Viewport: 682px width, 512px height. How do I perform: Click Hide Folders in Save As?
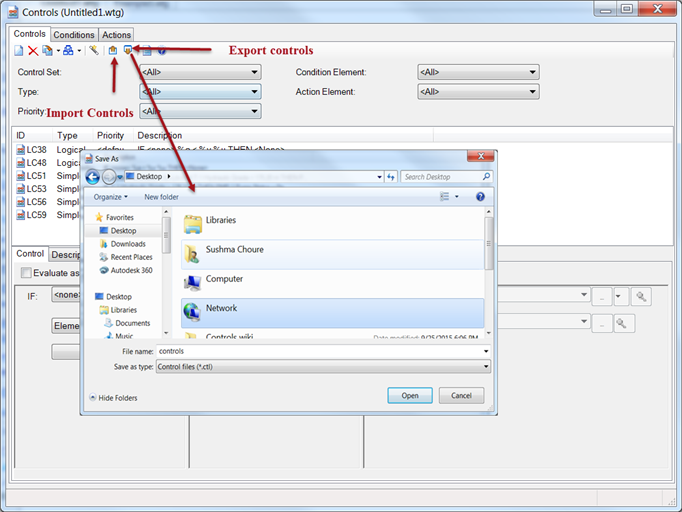pyautogui.click(x=113, y=398)
